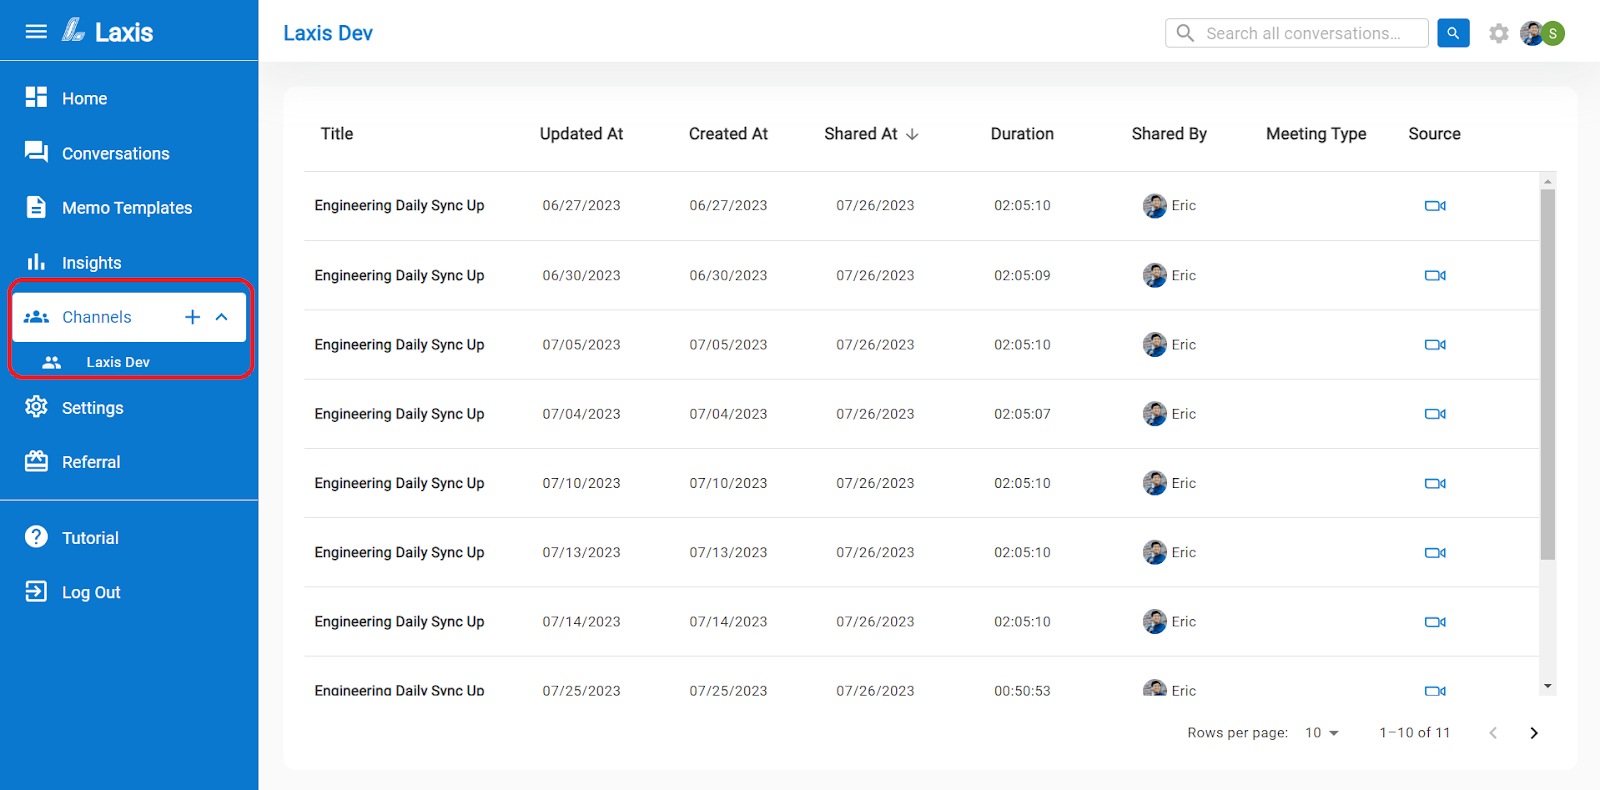Sort by Title column header
This screenshot has width=1600, height=790.
[x=337, y=134]
